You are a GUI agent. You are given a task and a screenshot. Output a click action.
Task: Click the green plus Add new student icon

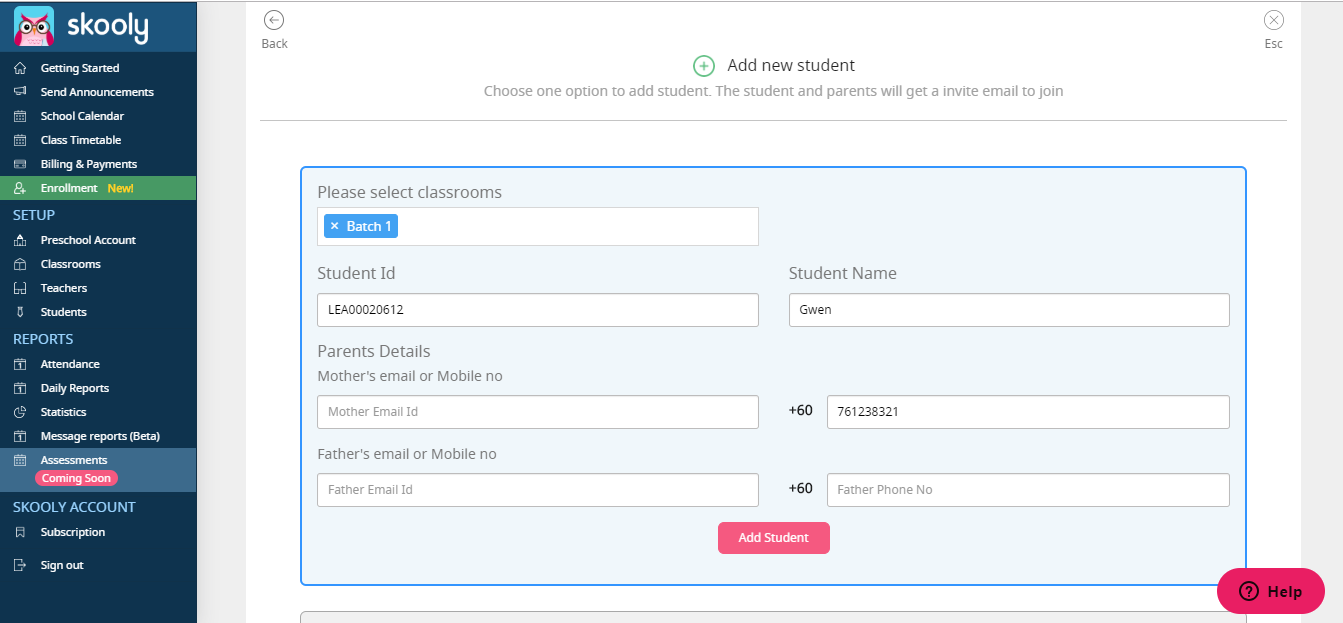[x=704, y=66]
